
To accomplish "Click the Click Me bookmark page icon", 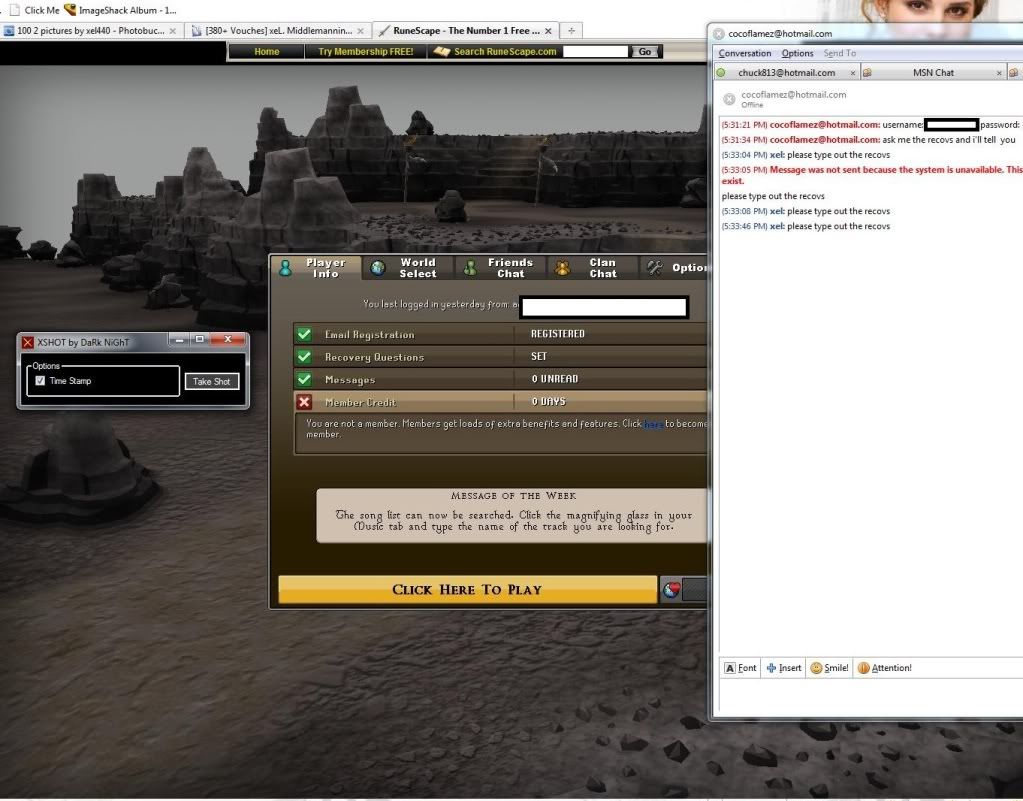I will [14, 10].
